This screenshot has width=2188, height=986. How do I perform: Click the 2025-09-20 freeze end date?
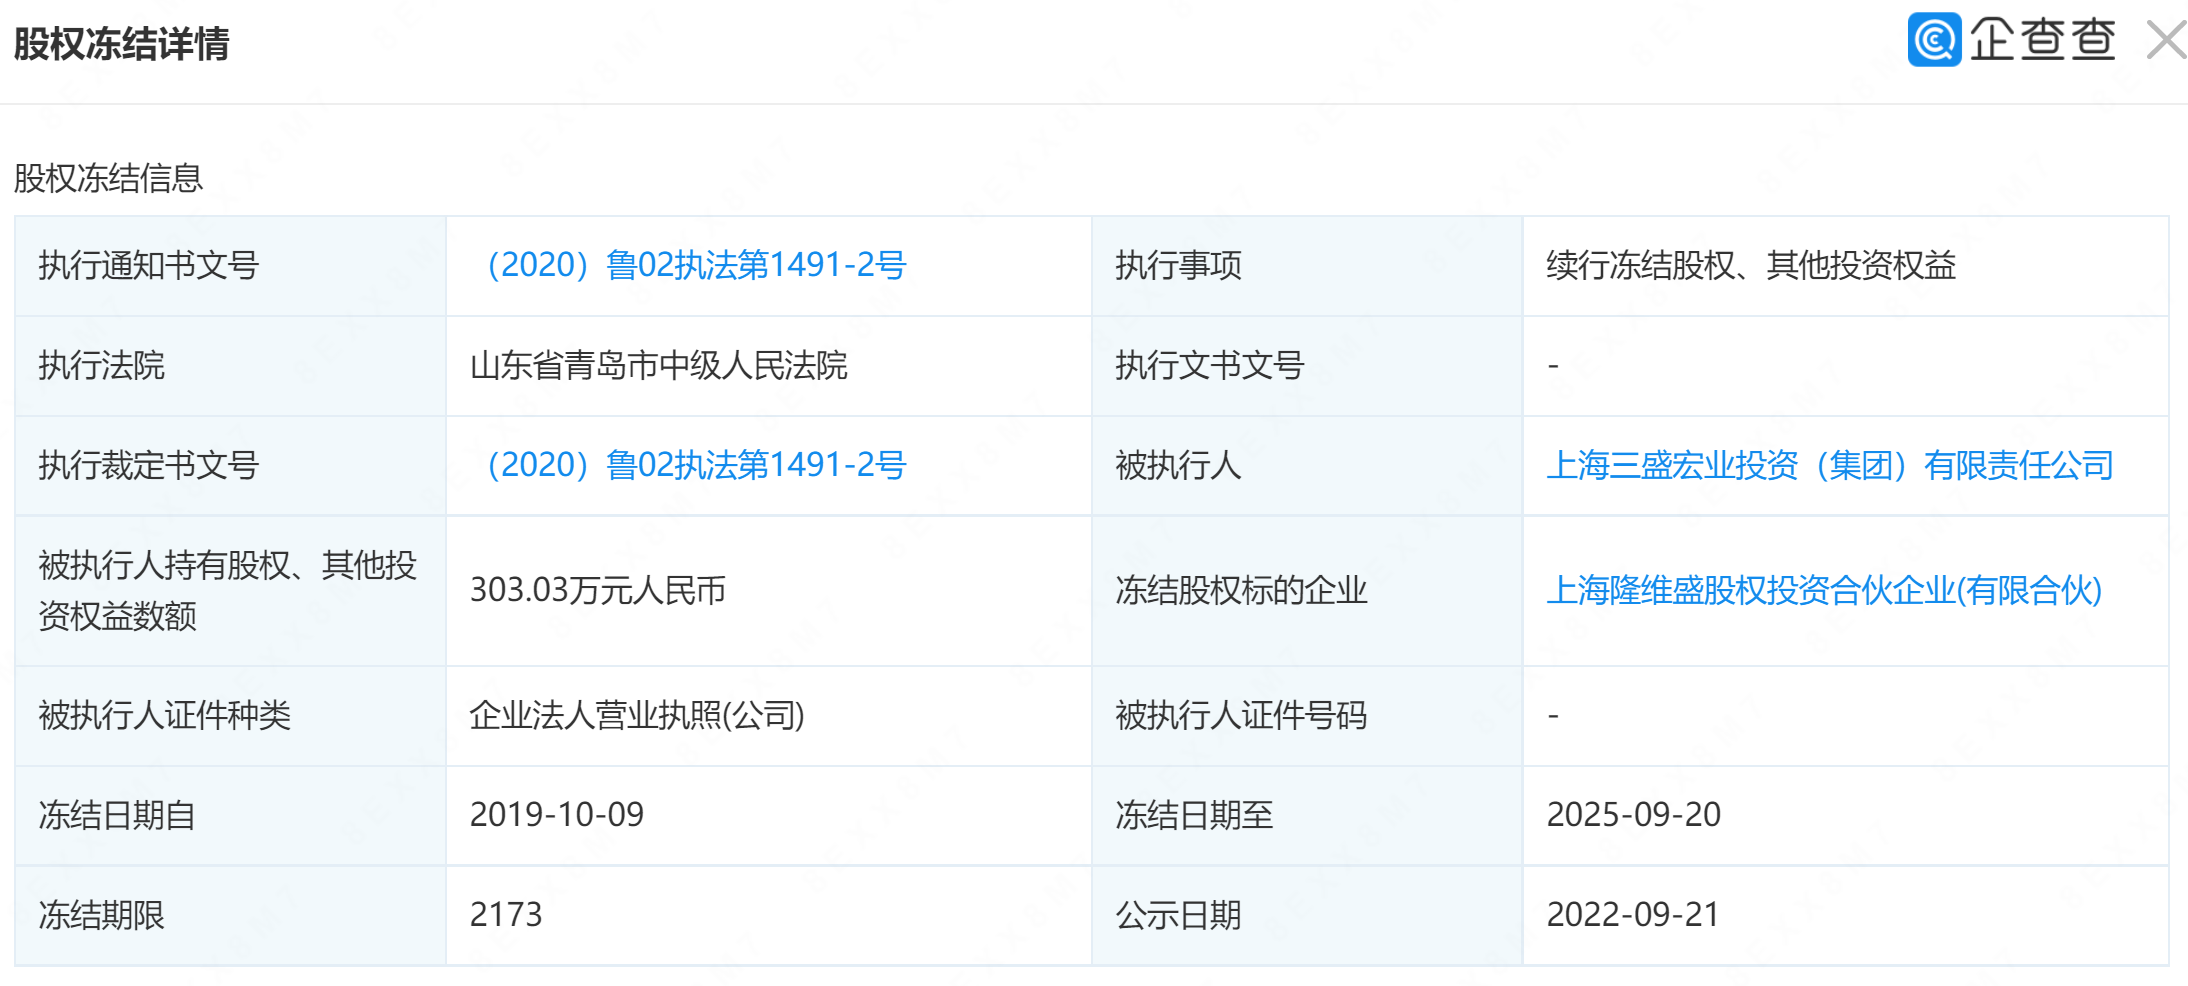[x=1634, y=815]
